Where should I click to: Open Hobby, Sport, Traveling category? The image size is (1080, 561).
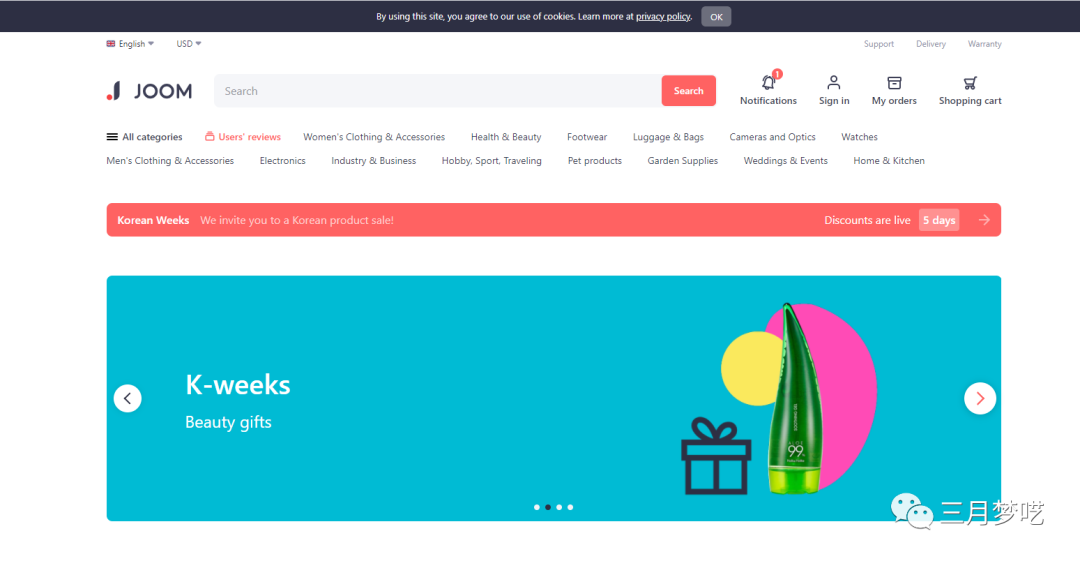point(492,161)
